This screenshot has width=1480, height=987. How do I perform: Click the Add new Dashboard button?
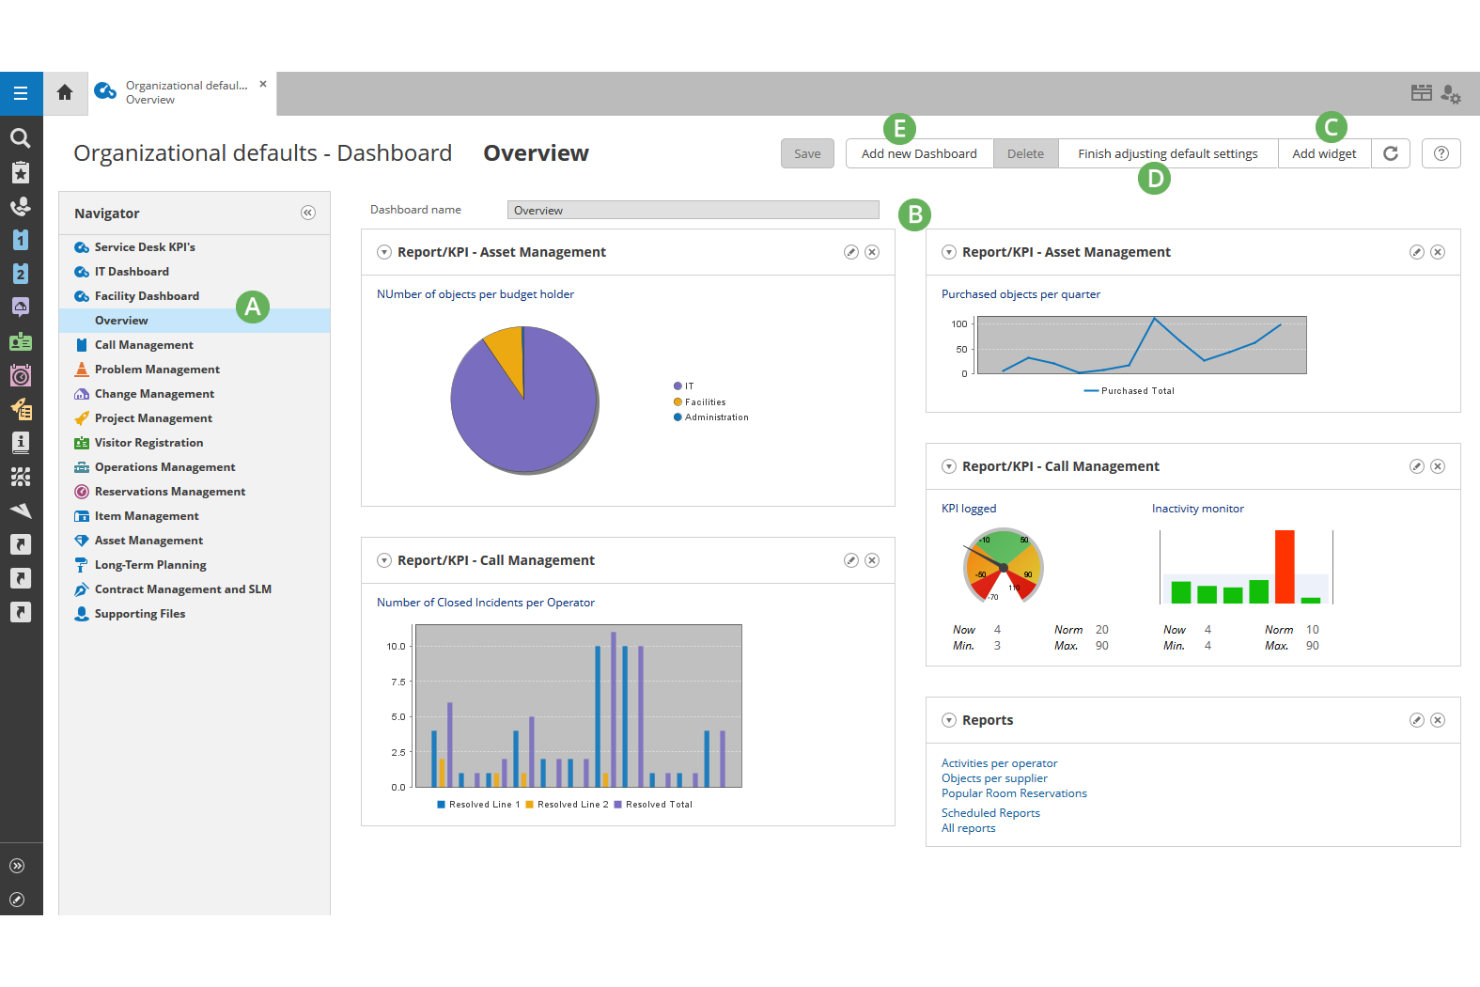(918, 153)
